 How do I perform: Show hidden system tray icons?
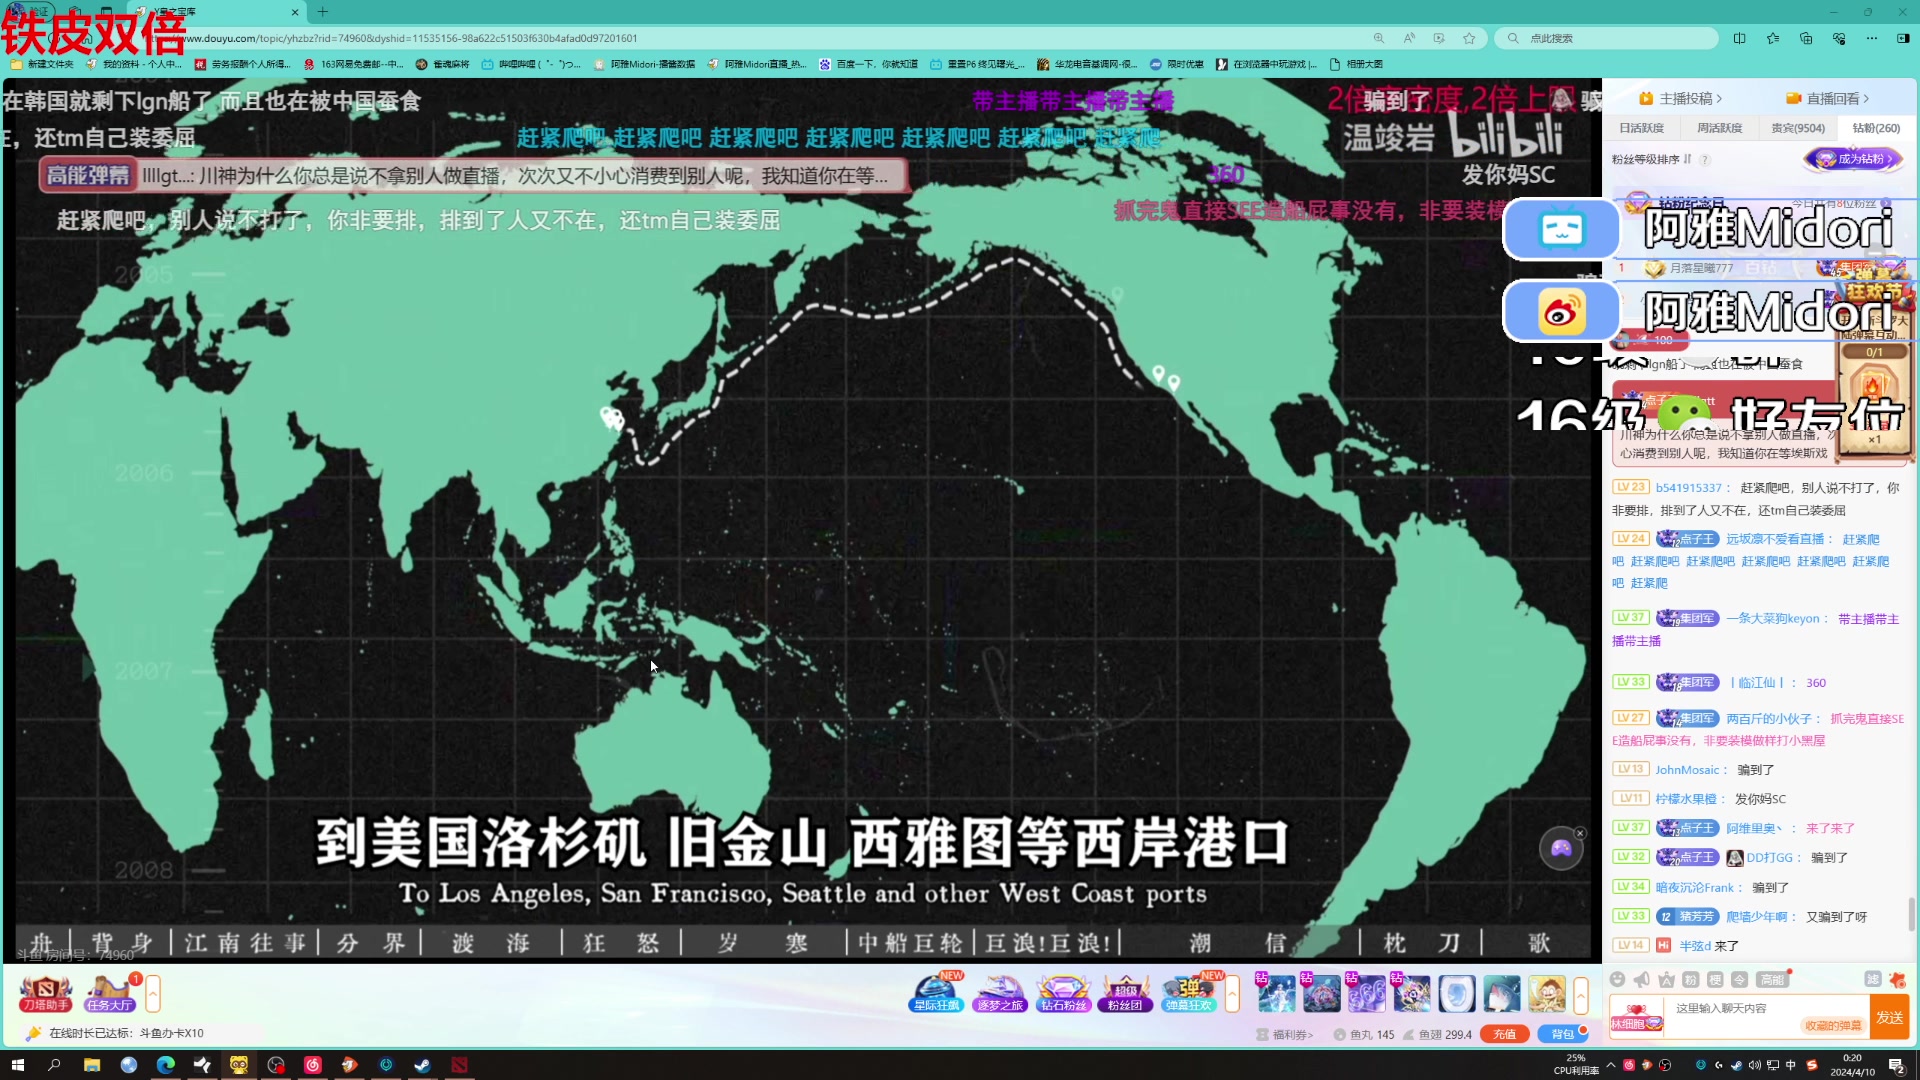tap(1610, 1065)
